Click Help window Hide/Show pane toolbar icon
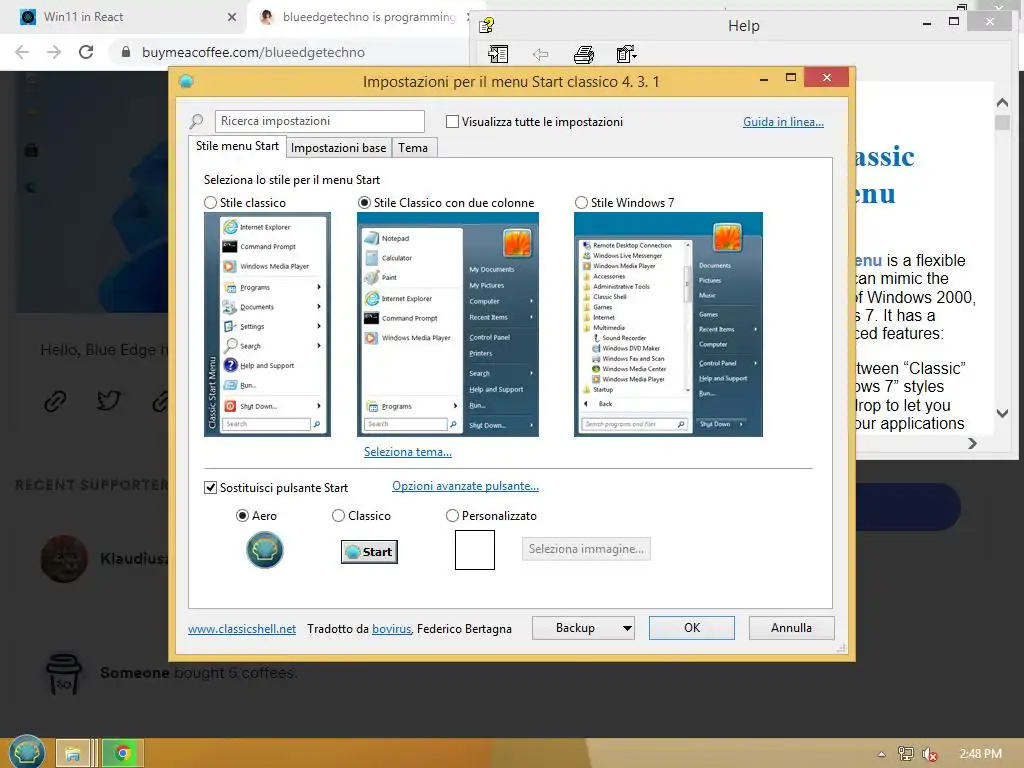This screenshot has height=768, width=1024. click(498, 54)
